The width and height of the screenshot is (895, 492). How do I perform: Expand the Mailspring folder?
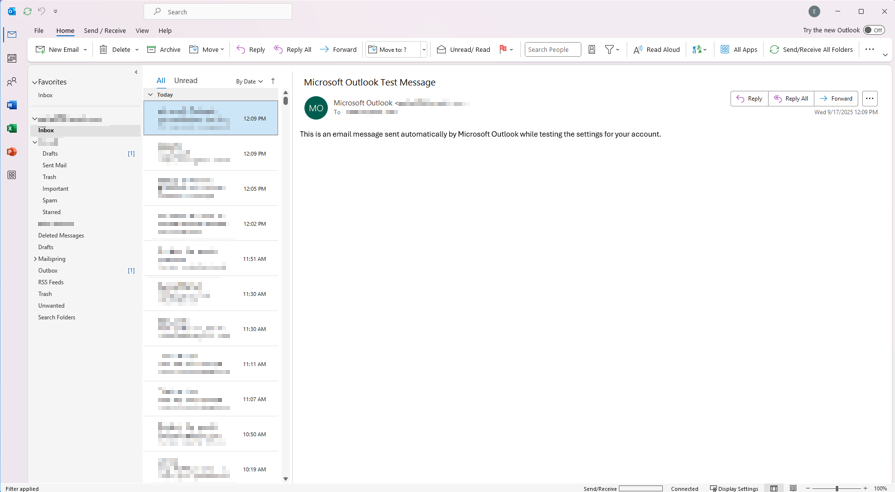click(x=35, y=259)
